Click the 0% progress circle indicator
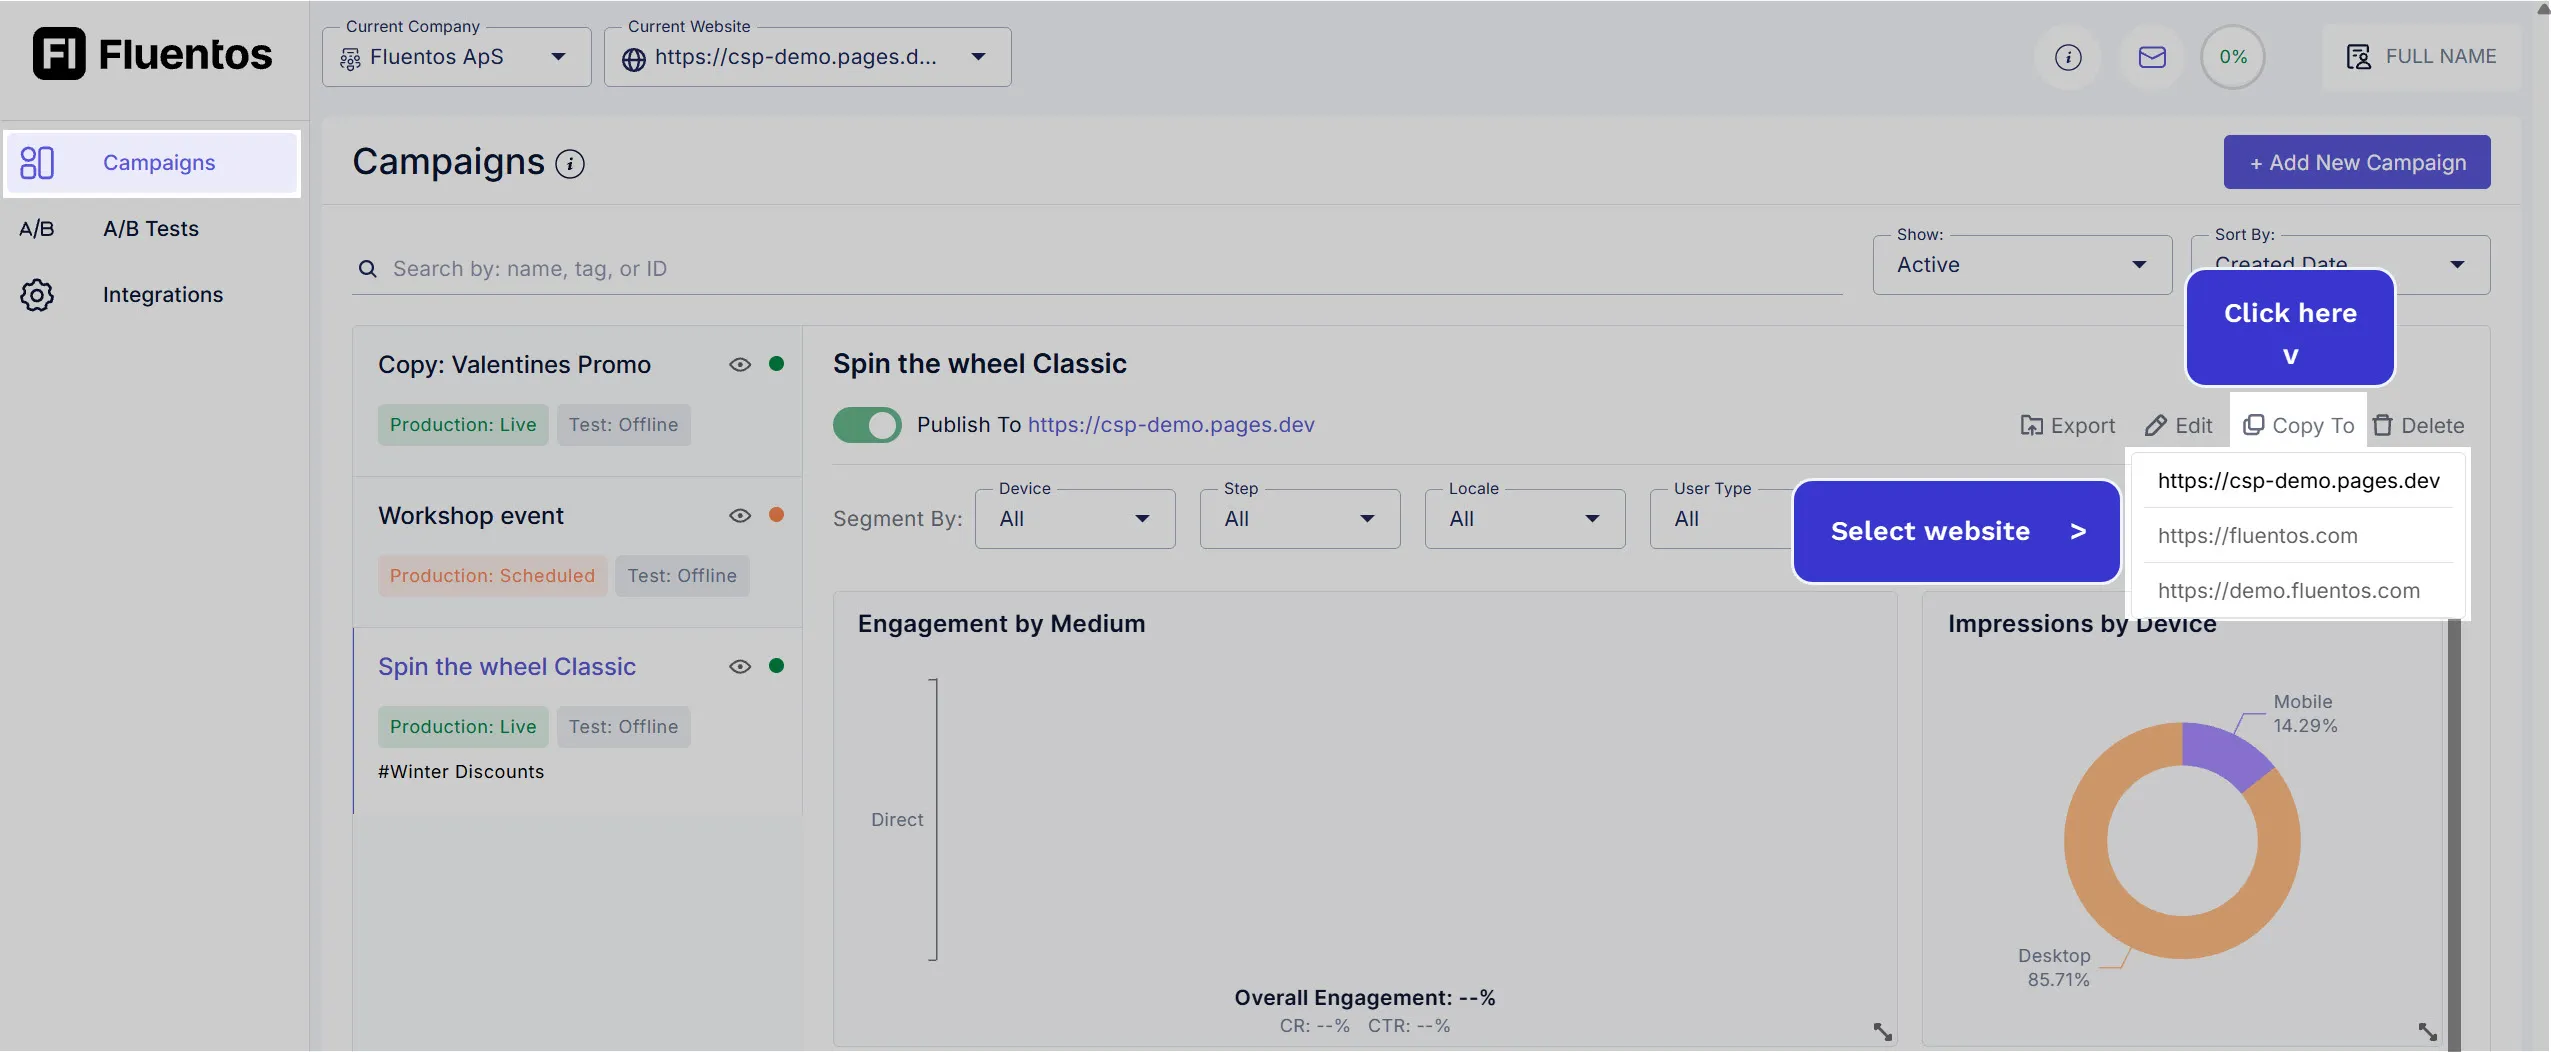Screen dimensions: 2551x1052 tap(2232, 58)
